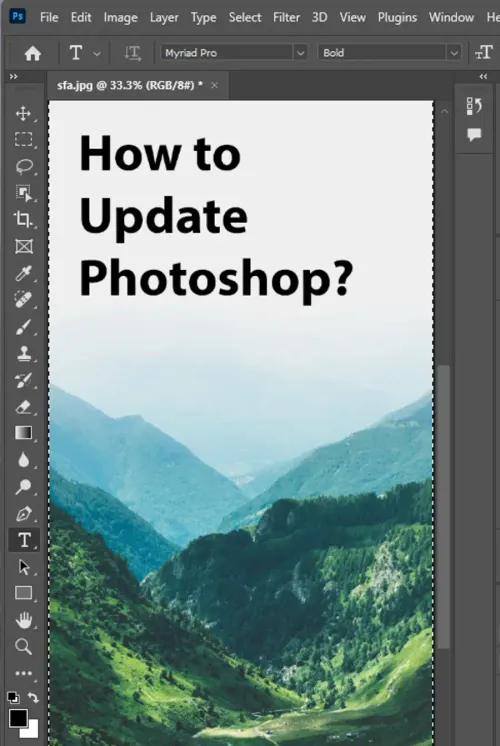The image size is (500, 746).
Task: Expand the right panel dock arrows
Action: click(483, 76)
